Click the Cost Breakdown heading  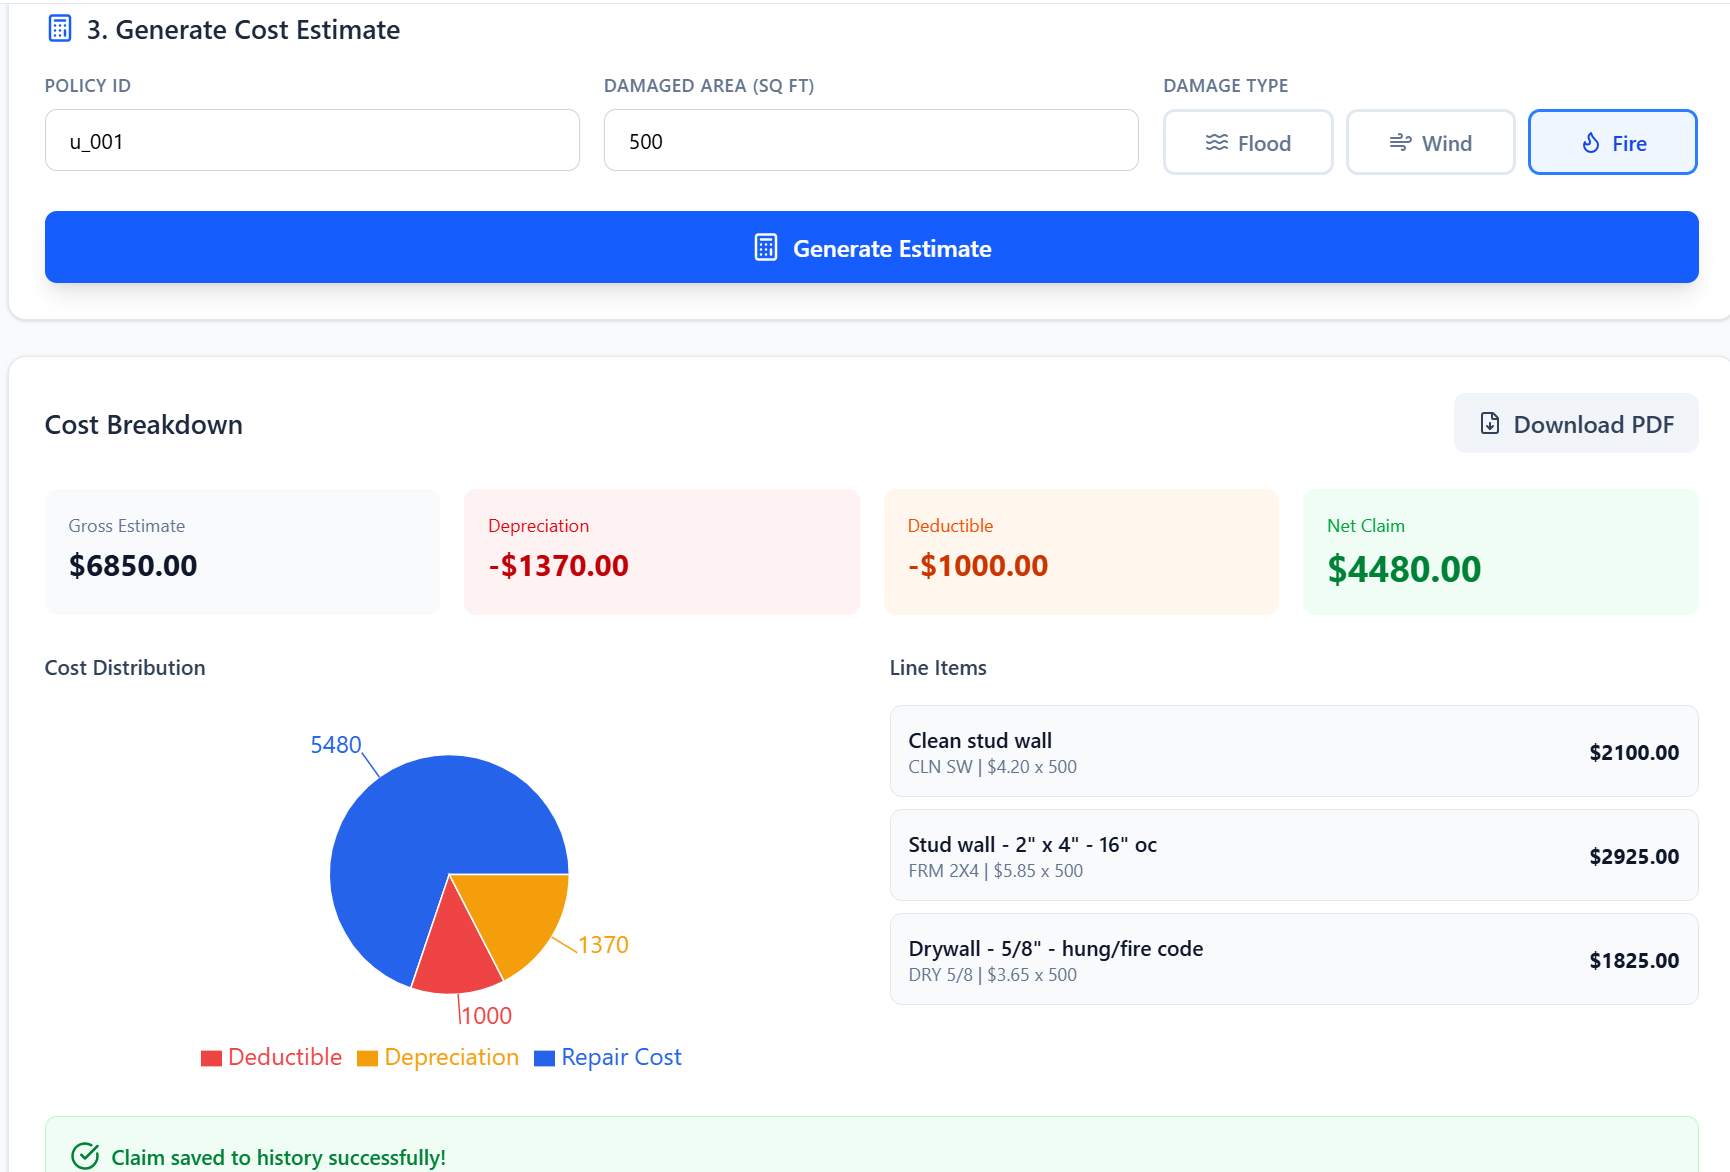click(x=144, y=424)
